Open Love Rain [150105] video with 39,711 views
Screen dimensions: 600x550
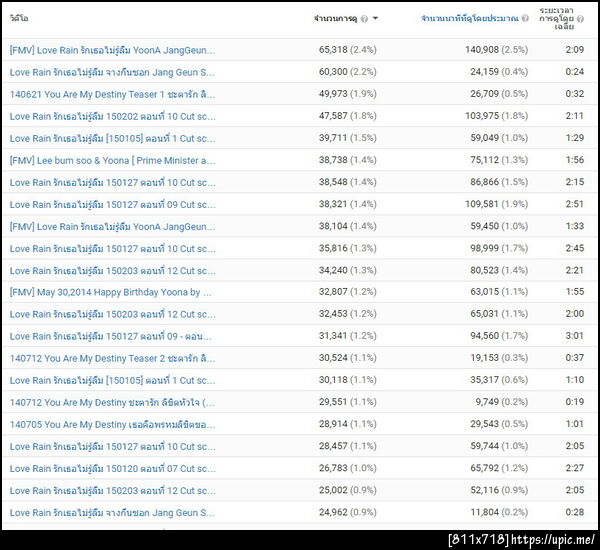click(x=112, y=138)
